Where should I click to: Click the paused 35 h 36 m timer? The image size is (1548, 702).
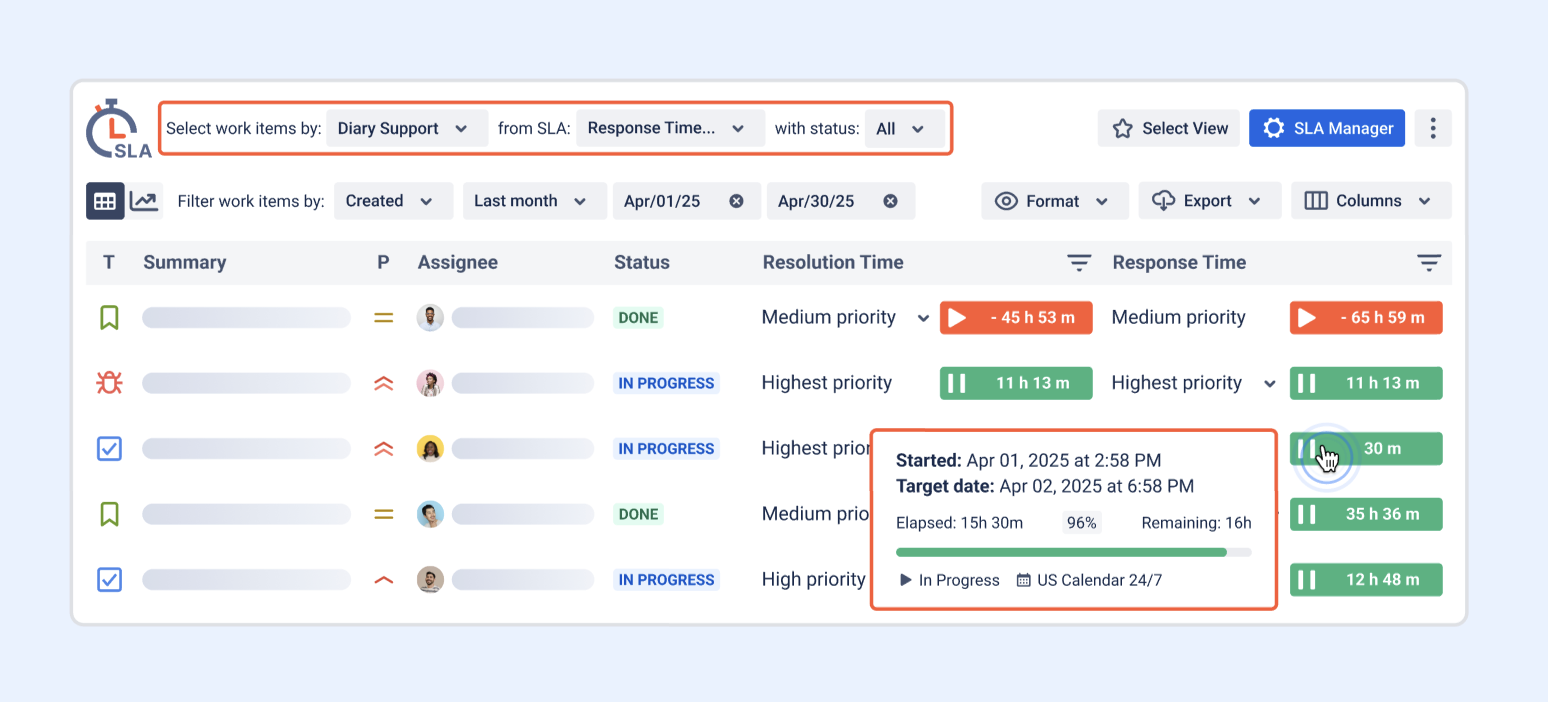point(1366,514)
